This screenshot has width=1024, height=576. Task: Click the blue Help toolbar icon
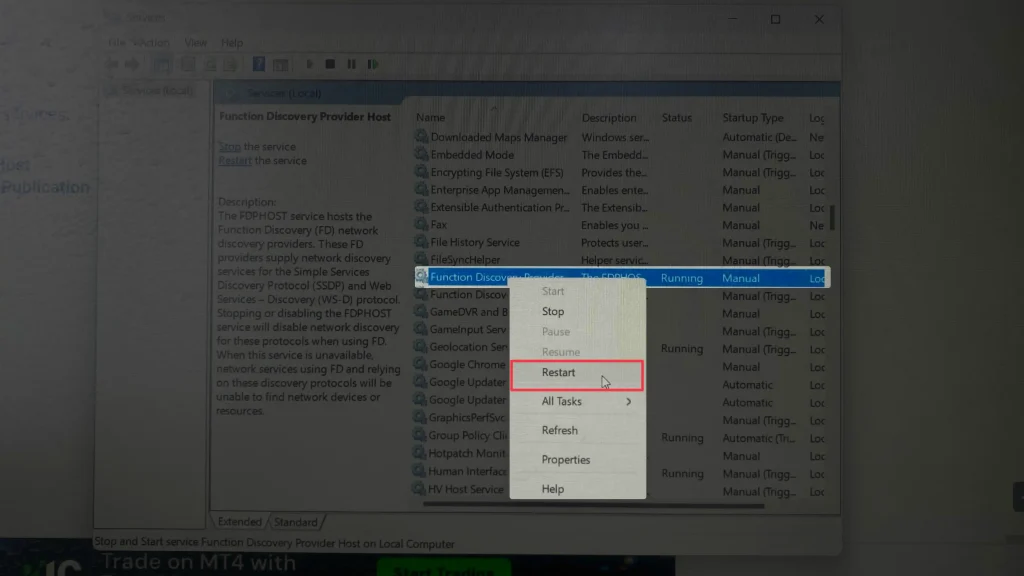point(259,64)
